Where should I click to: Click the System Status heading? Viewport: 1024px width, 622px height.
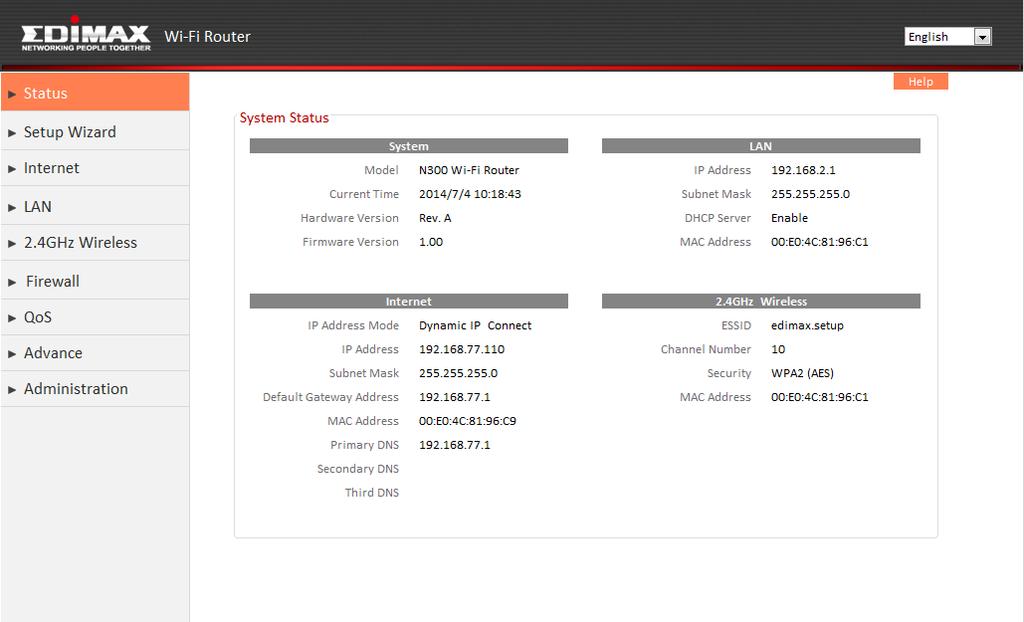[x=284, y=118]
